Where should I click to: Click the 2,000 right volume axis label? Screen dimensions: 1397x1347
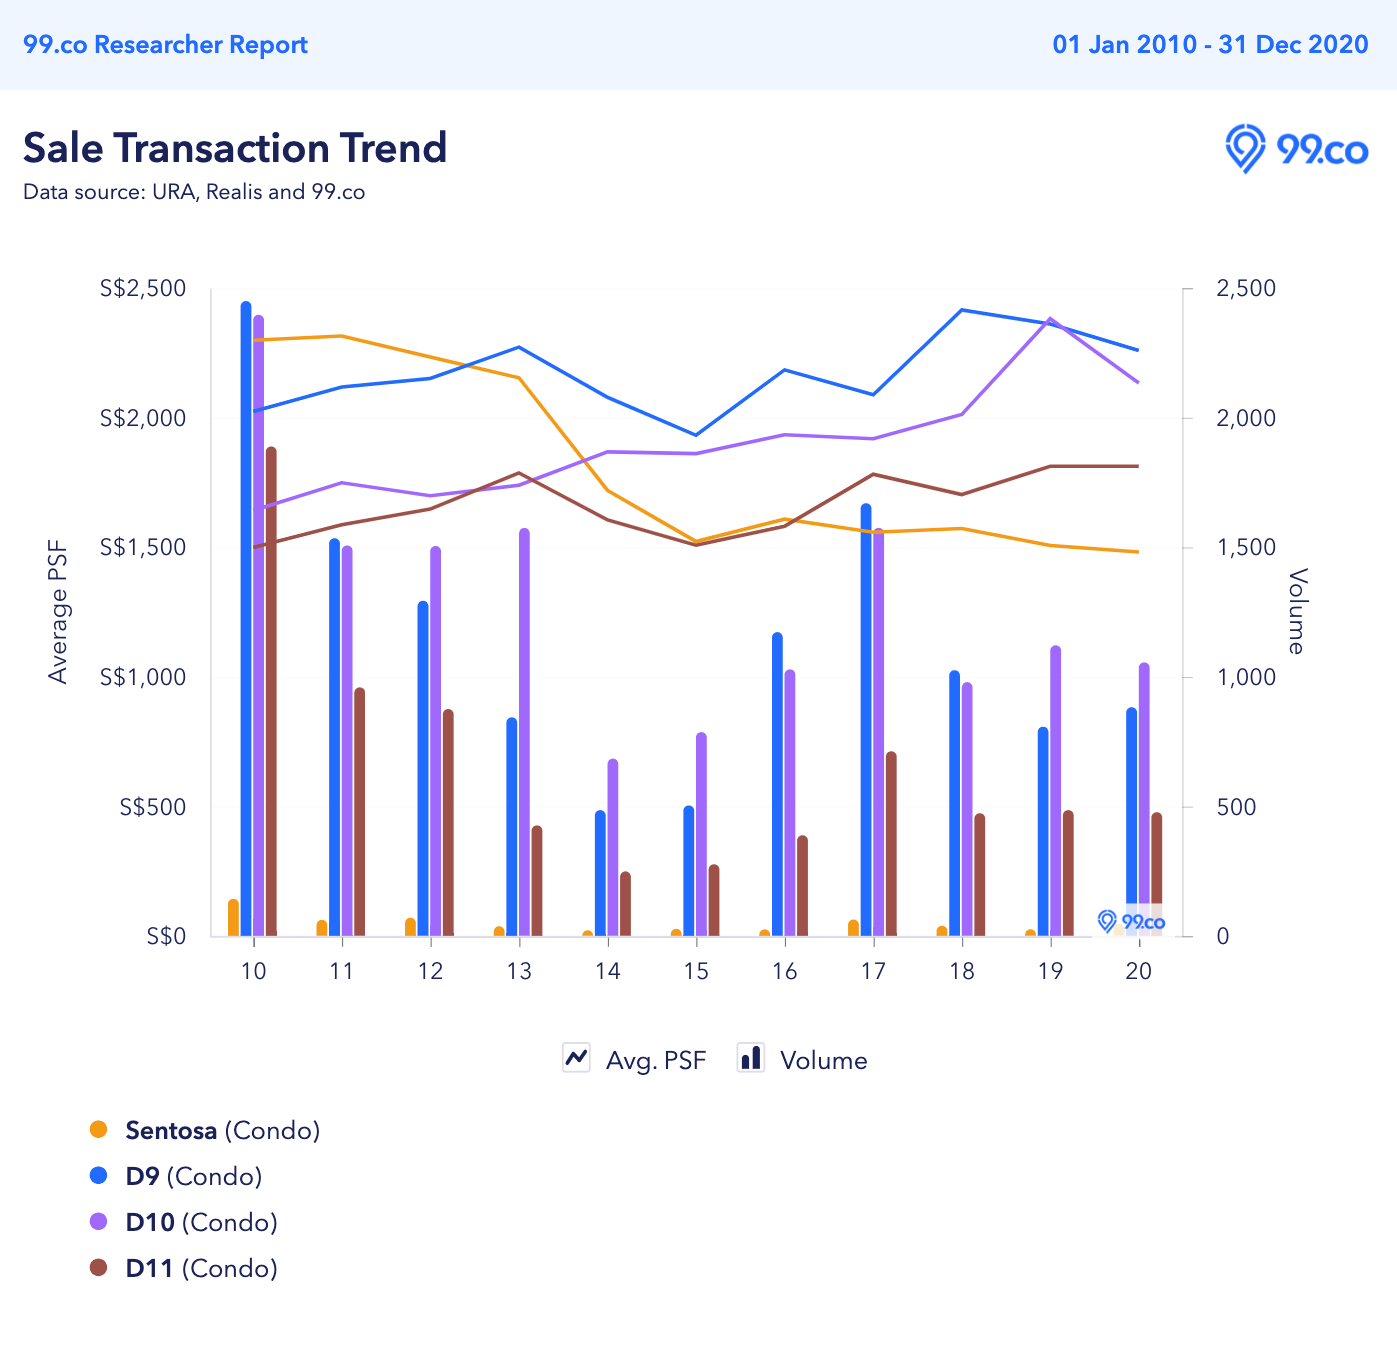tap(1246, 419)
